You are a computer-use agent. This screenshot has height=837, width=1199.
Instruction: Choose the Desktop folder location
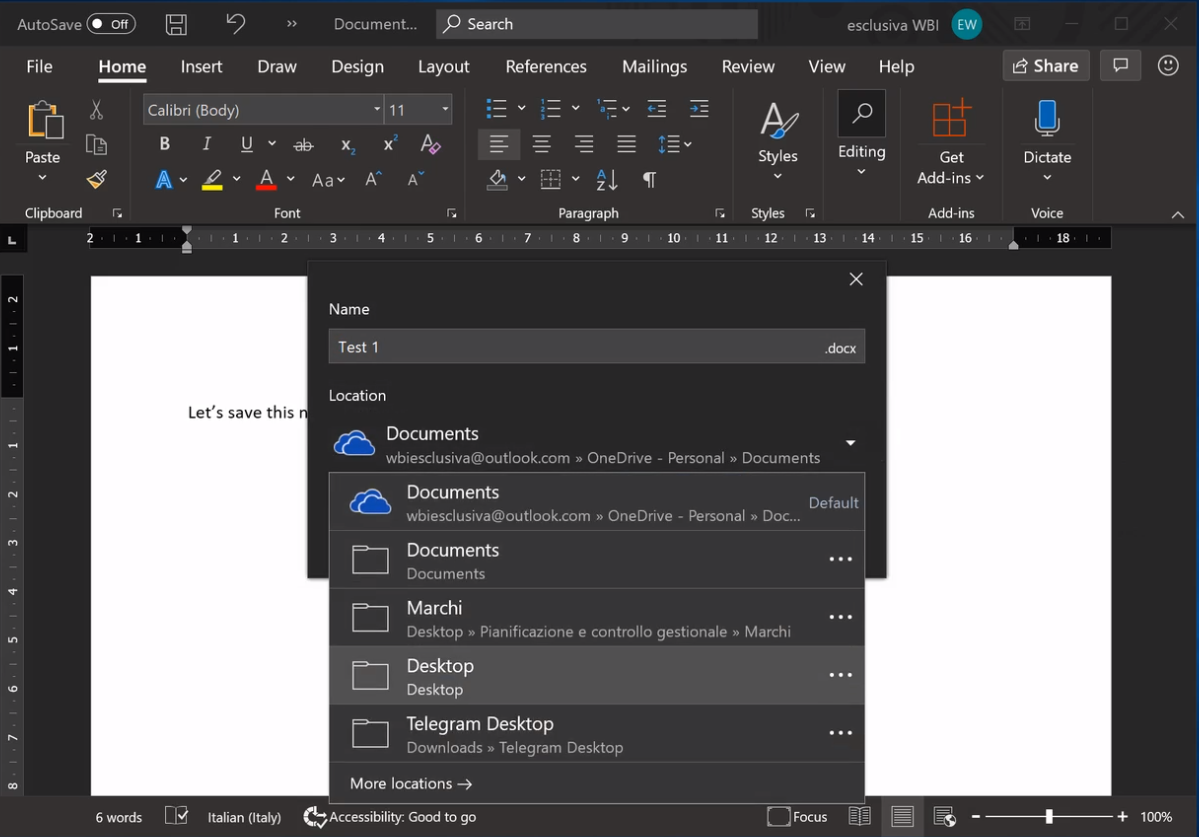pyautogui.click(x=596, y=676)
